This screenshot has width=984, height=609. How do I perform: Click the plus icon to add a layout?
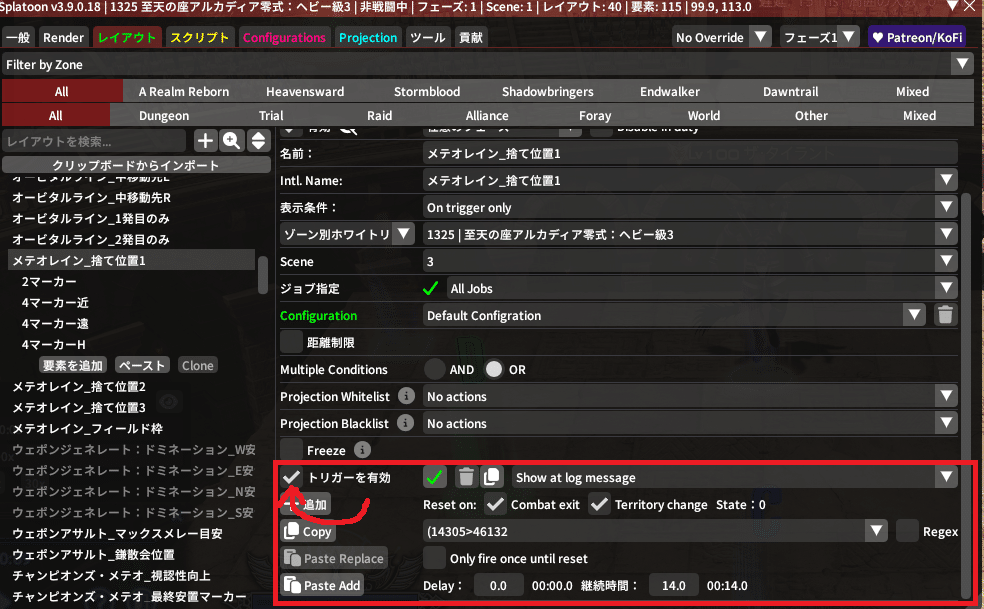(x=205, y=141)
